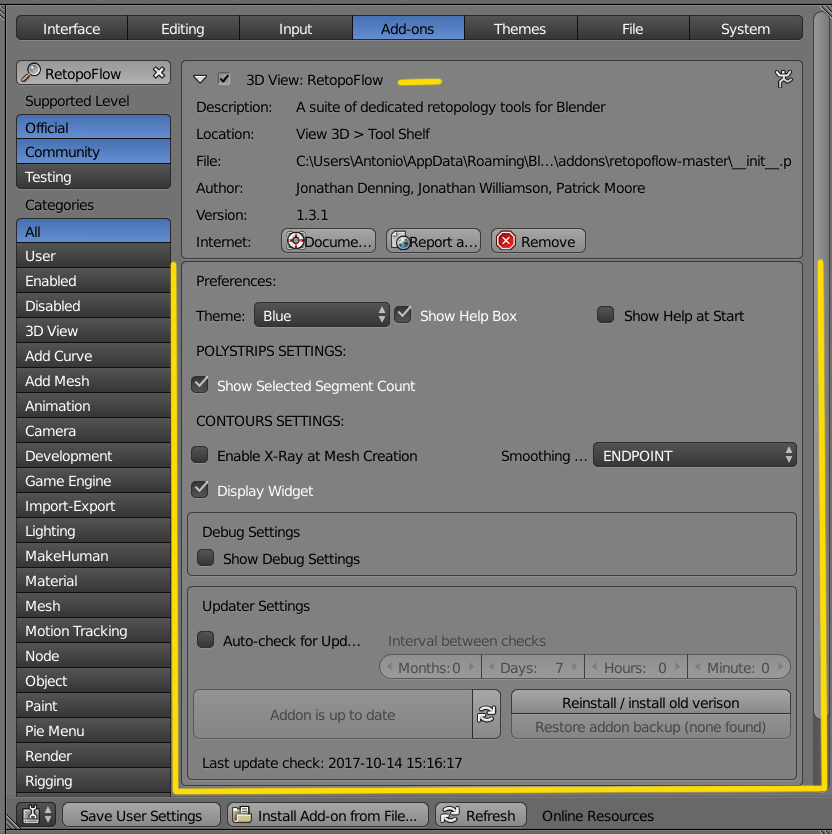The image size is (832, 834).
Task: Select the Animation category
Action: (x=93, y=406)
